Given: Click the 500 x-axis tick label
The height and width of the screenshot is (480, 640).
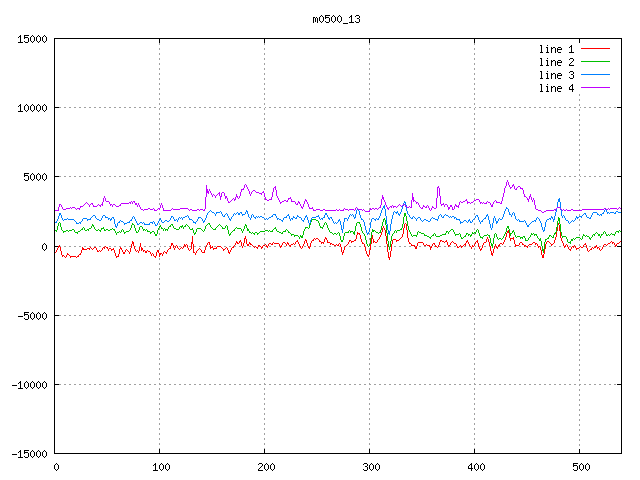Looking at the screenshot, I should coord(580,467).
